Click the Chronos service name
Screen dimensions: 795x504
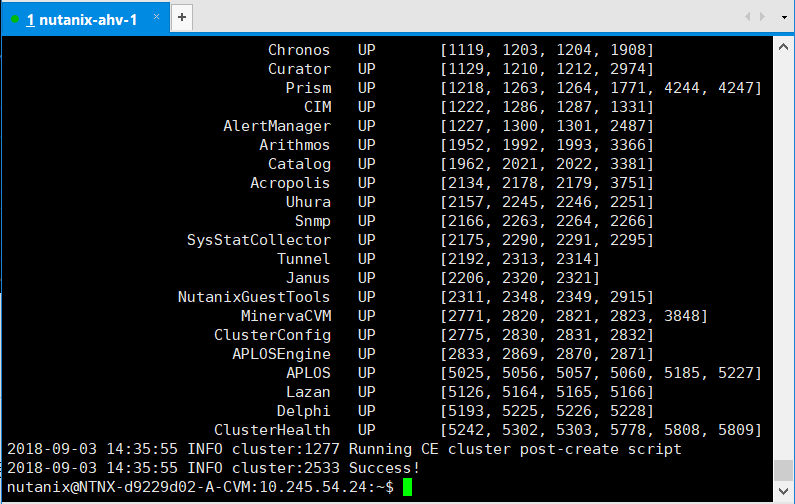pyautogui.click(x=299, y=50)
